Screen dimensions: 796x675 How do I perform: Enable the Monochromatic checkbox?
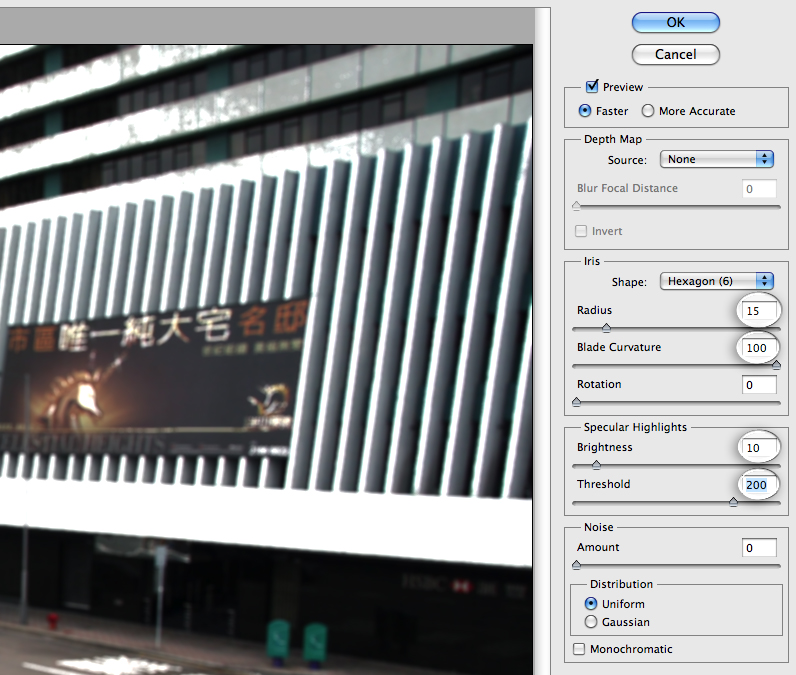[x=579, y=649]
